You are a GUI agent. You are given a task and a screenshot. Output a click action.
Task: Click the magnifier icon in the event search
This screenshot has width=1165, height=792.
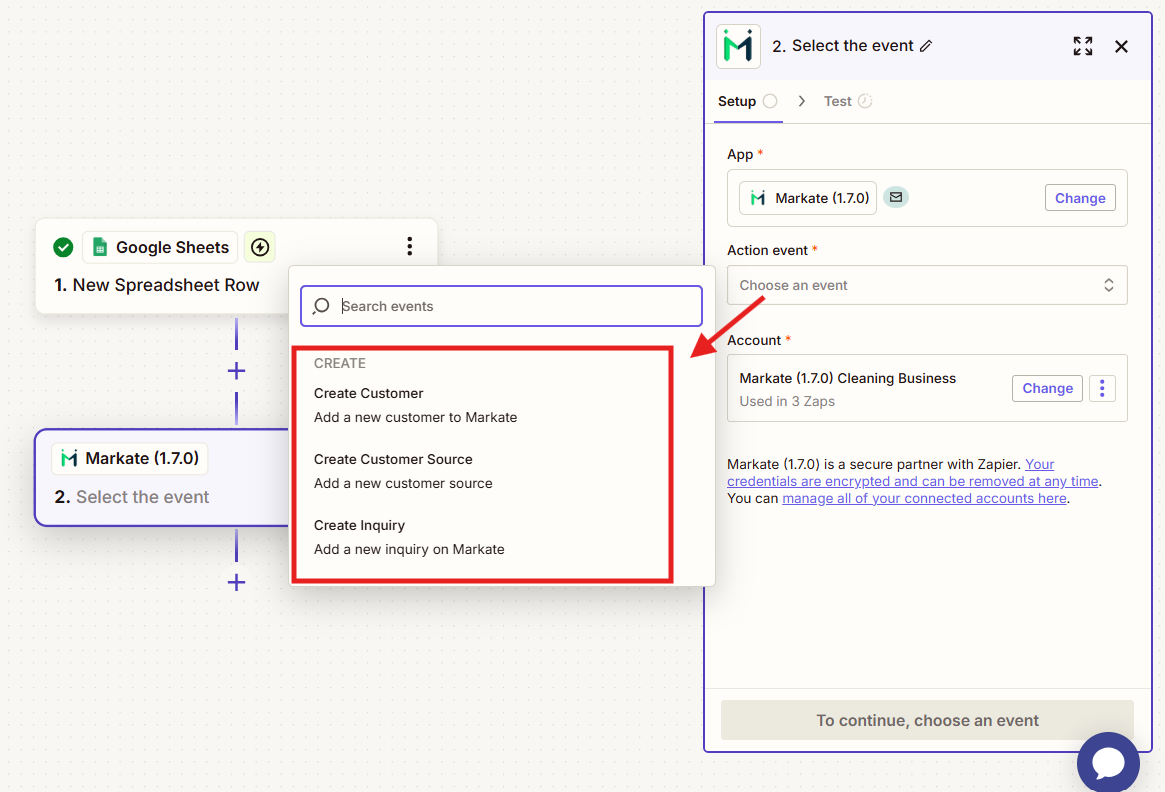pos(322,306)
